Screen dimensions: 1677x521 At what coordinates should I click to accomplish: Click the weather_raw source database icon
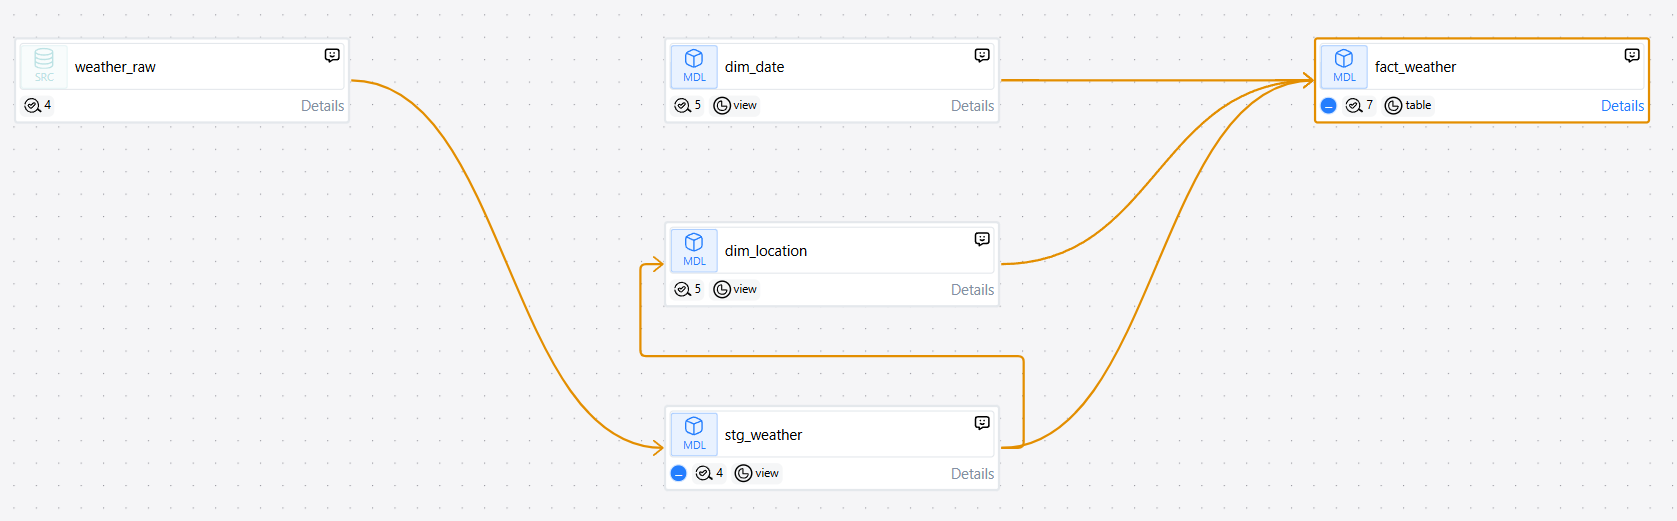click(44, 66)
